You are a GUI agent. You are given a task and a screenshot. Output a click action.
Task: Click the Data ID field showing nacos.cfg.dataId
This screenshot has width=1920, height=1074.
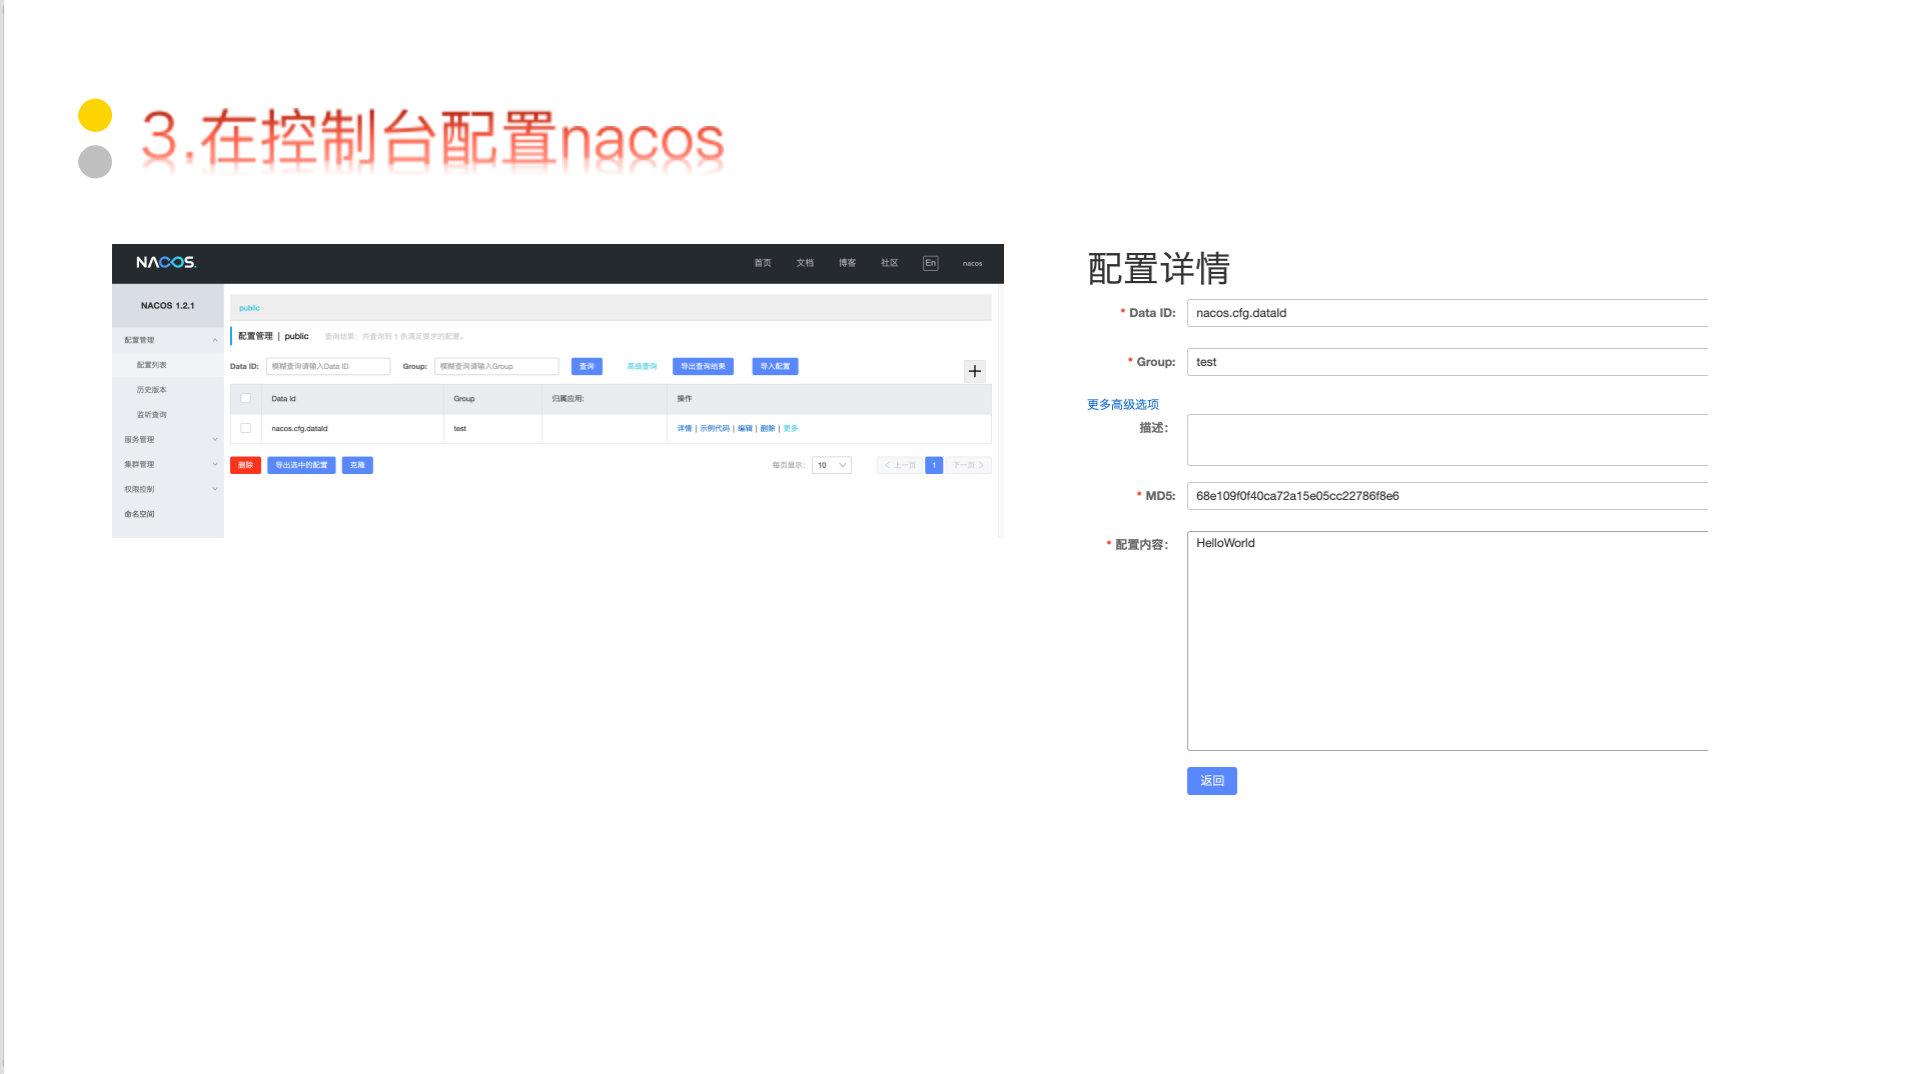(1447, 313)
